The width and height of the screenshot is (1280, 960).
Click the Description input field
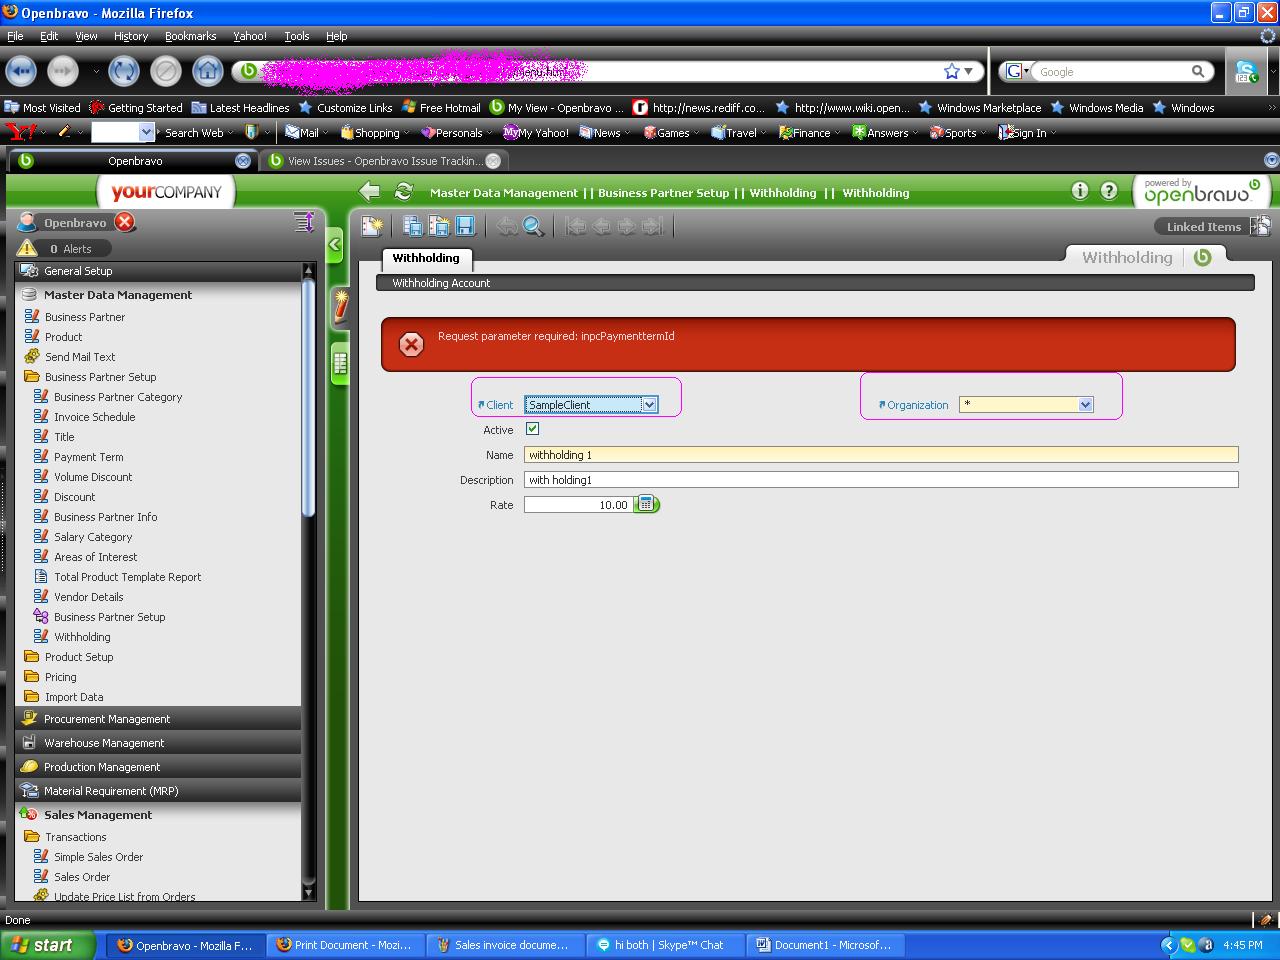tap(881, 480)
